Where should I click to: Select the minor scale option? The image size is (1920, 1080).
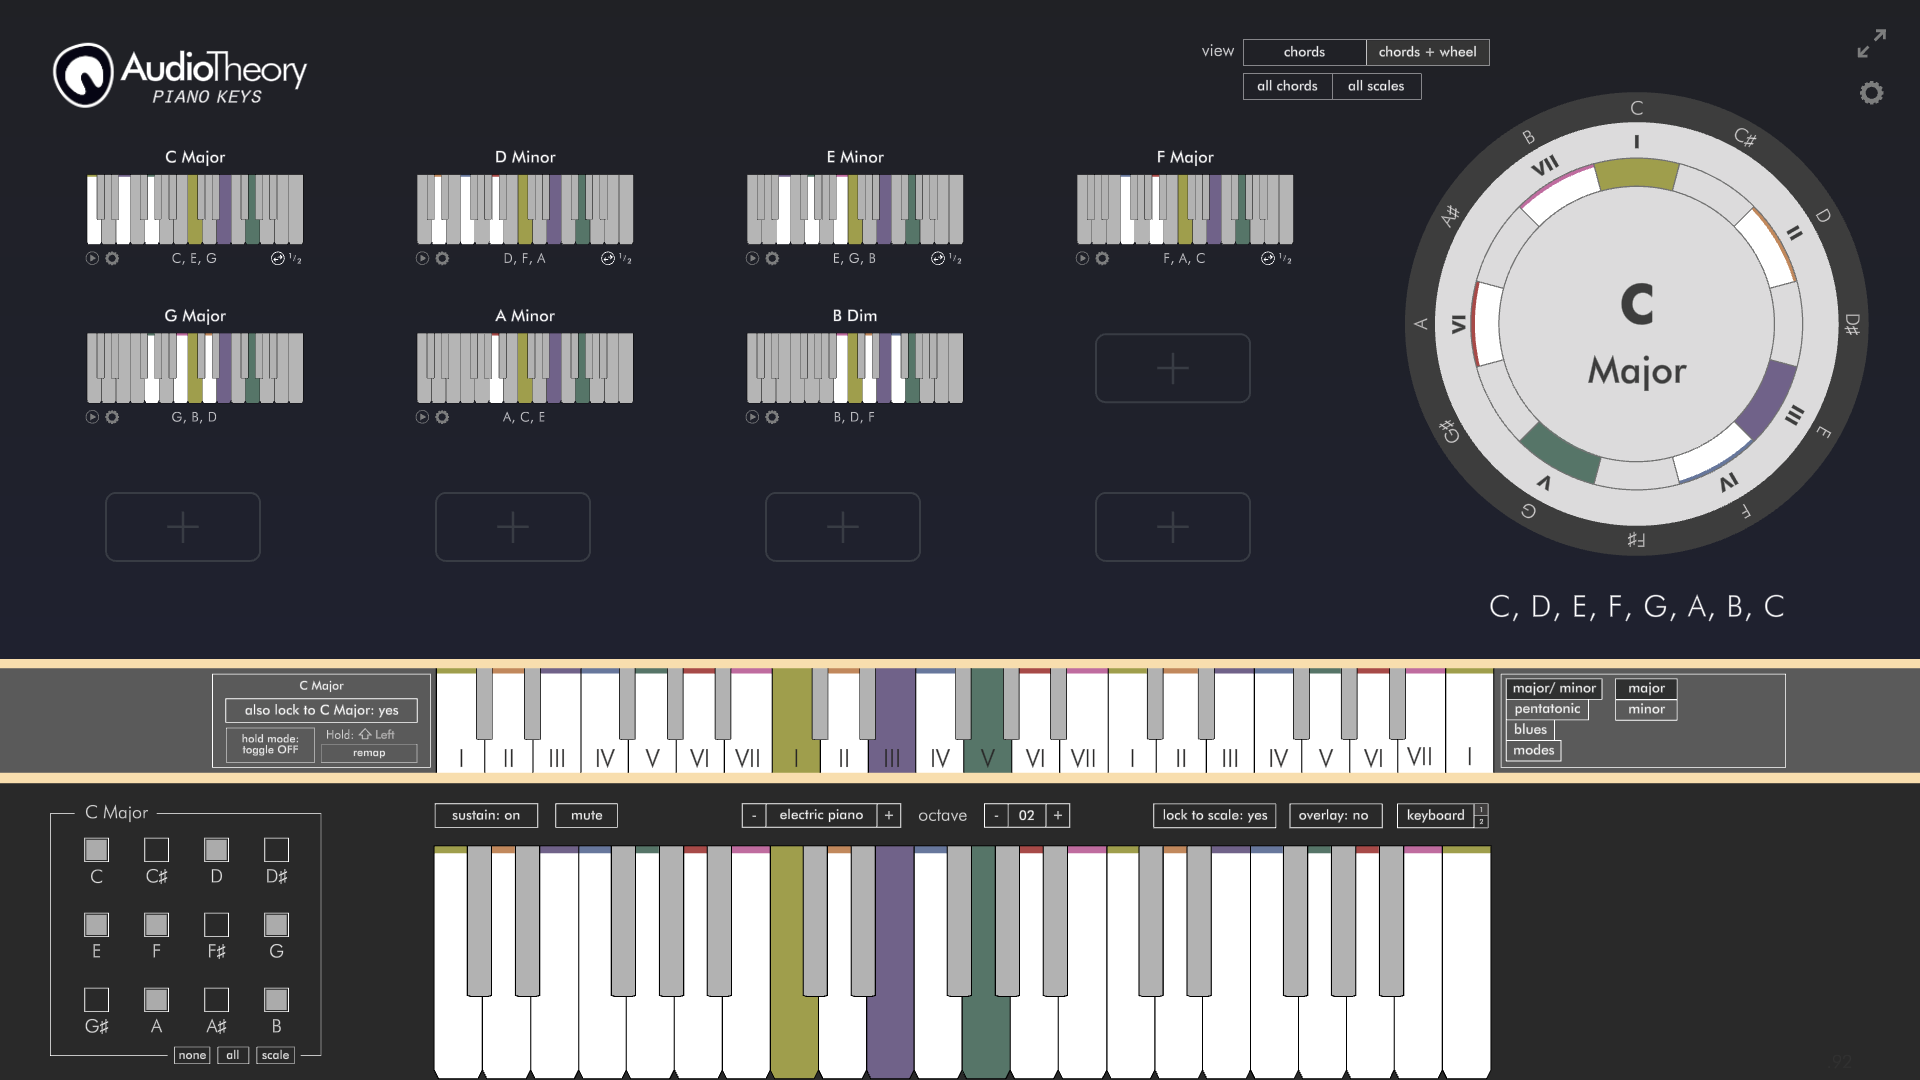point(1646,709)
